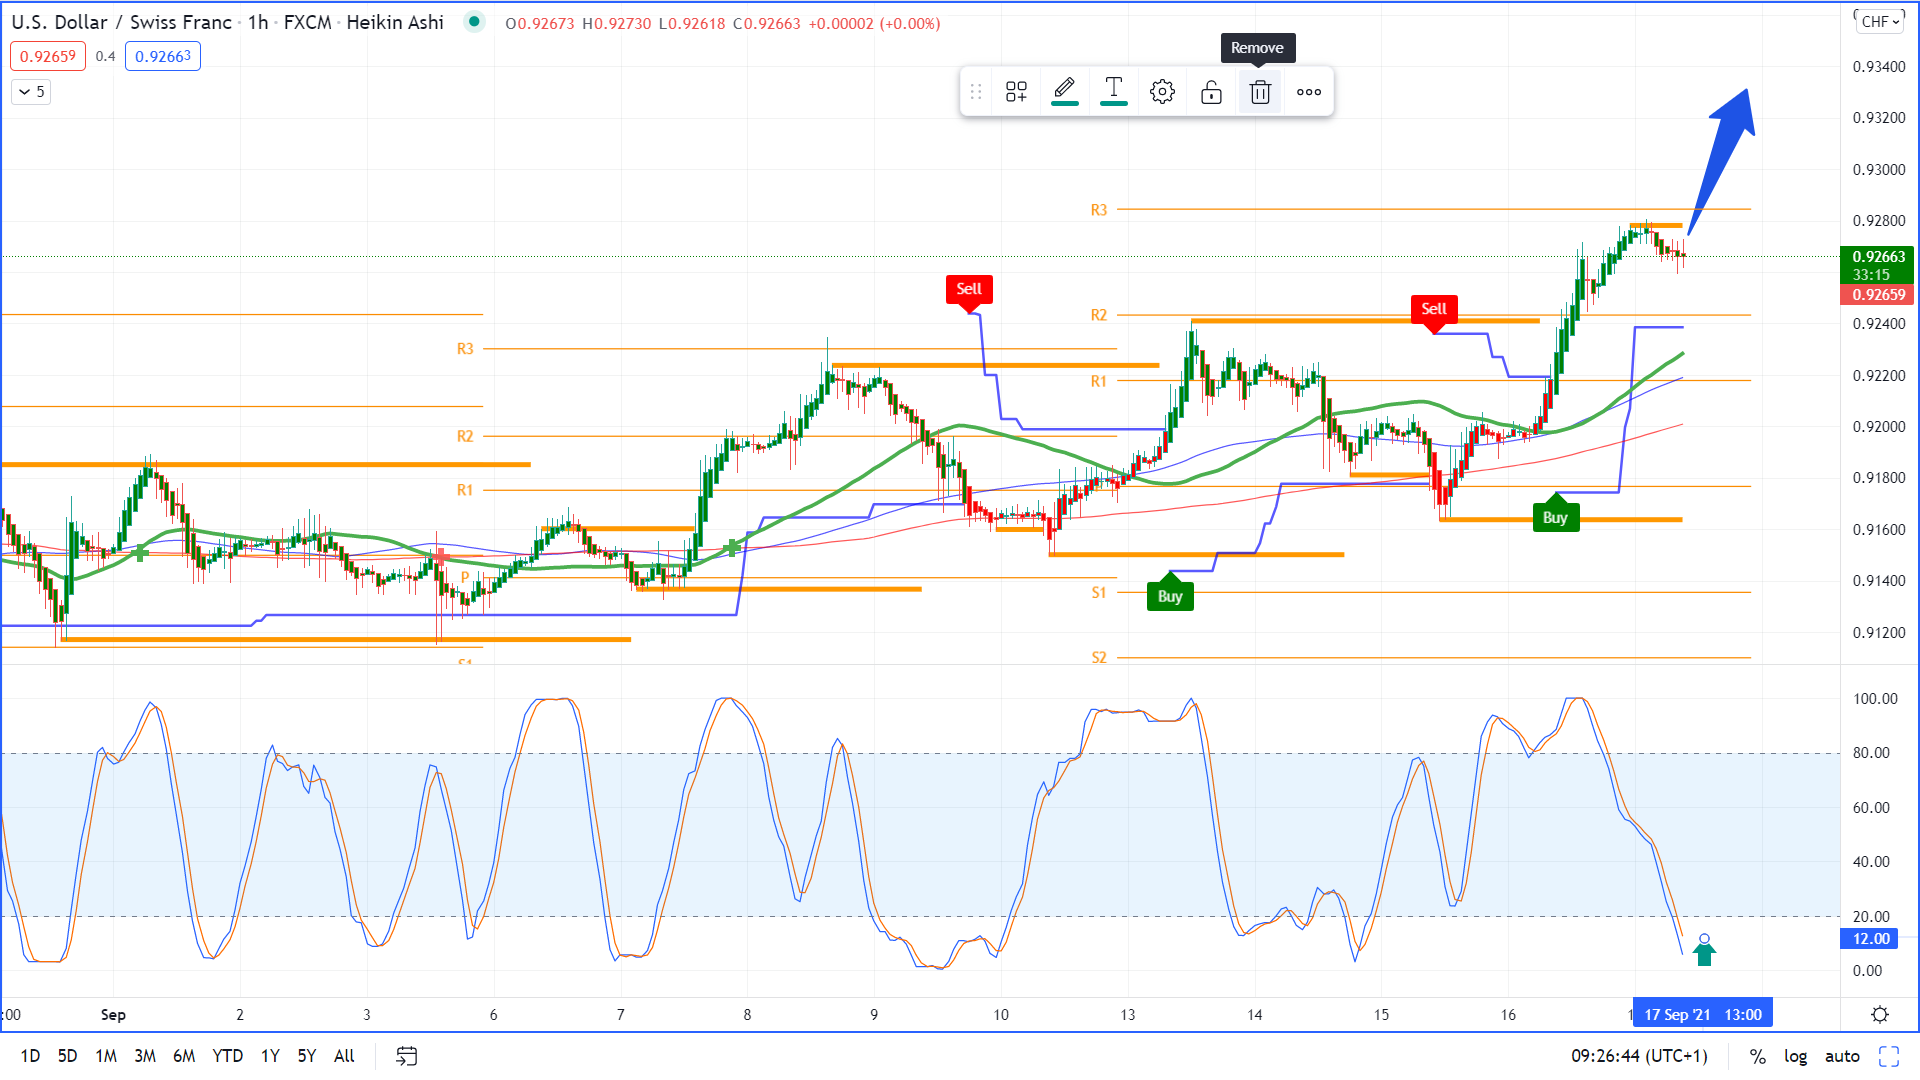This screenshot has height=1080, width=1920.
Task: Open chart axis settings gear icon
Action: (x=1880, y=1015)
